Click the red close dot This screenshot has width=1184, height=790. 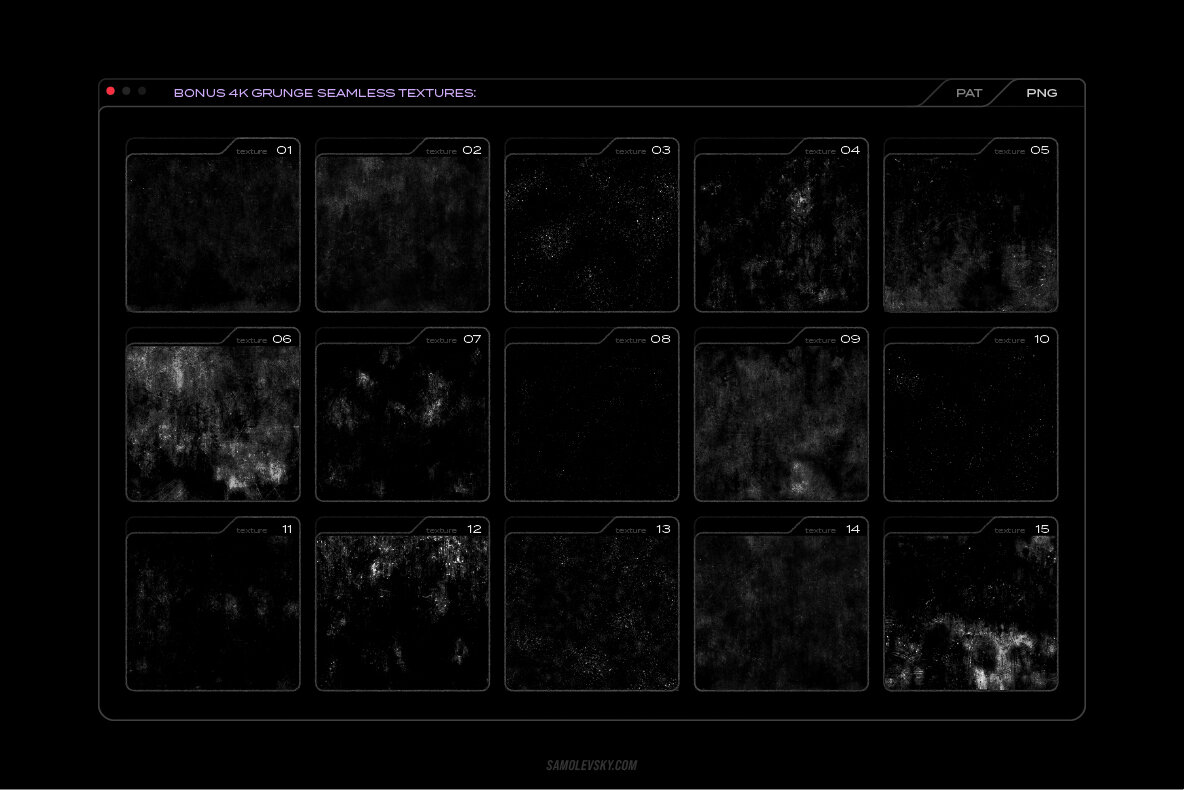pos(111,91)
